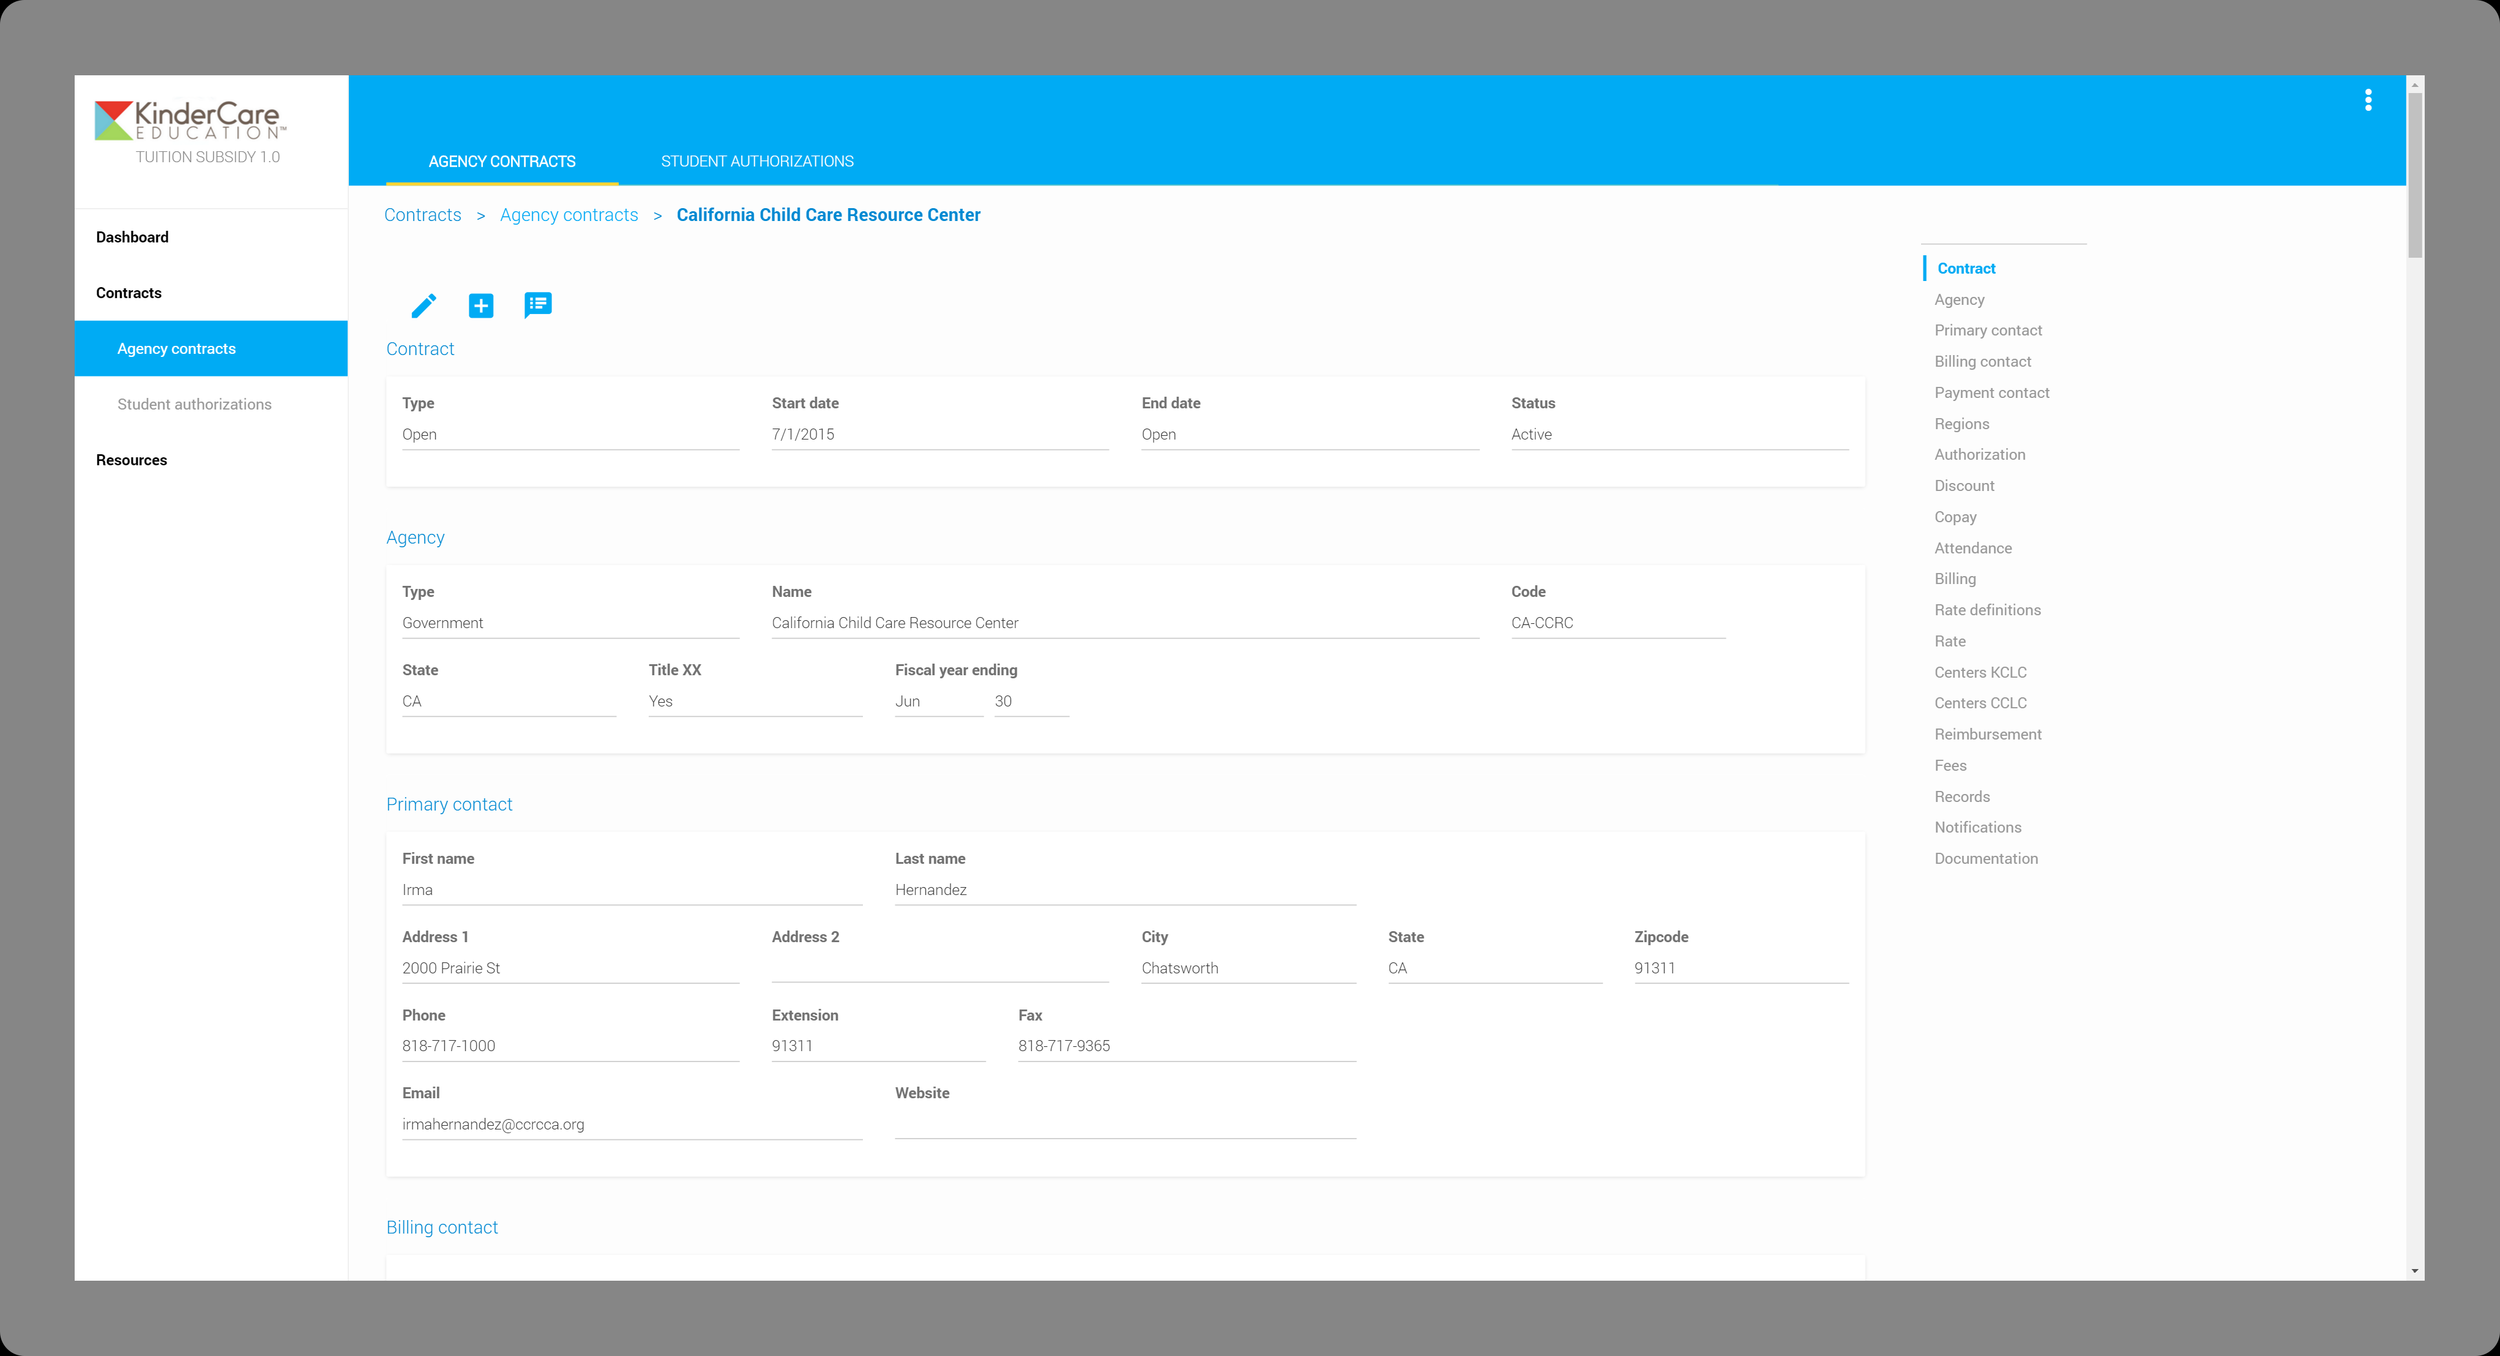2500x1356 pixels.
Task: Jump to Rate definitions section nav
Action: pyautogui.click(x=1987, y=610)
